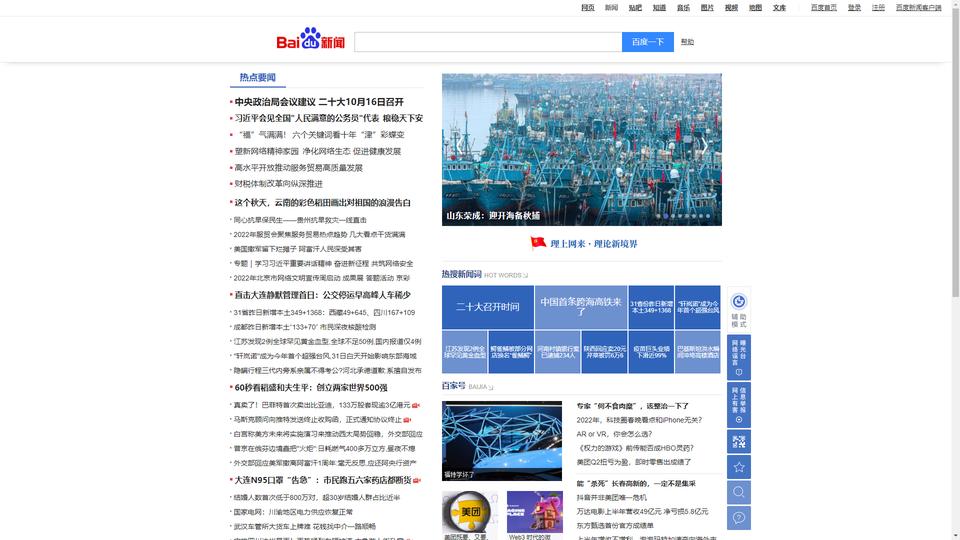Open 百家号 section heading
This screenshot has height=540, width=960.
pos(454,386)
